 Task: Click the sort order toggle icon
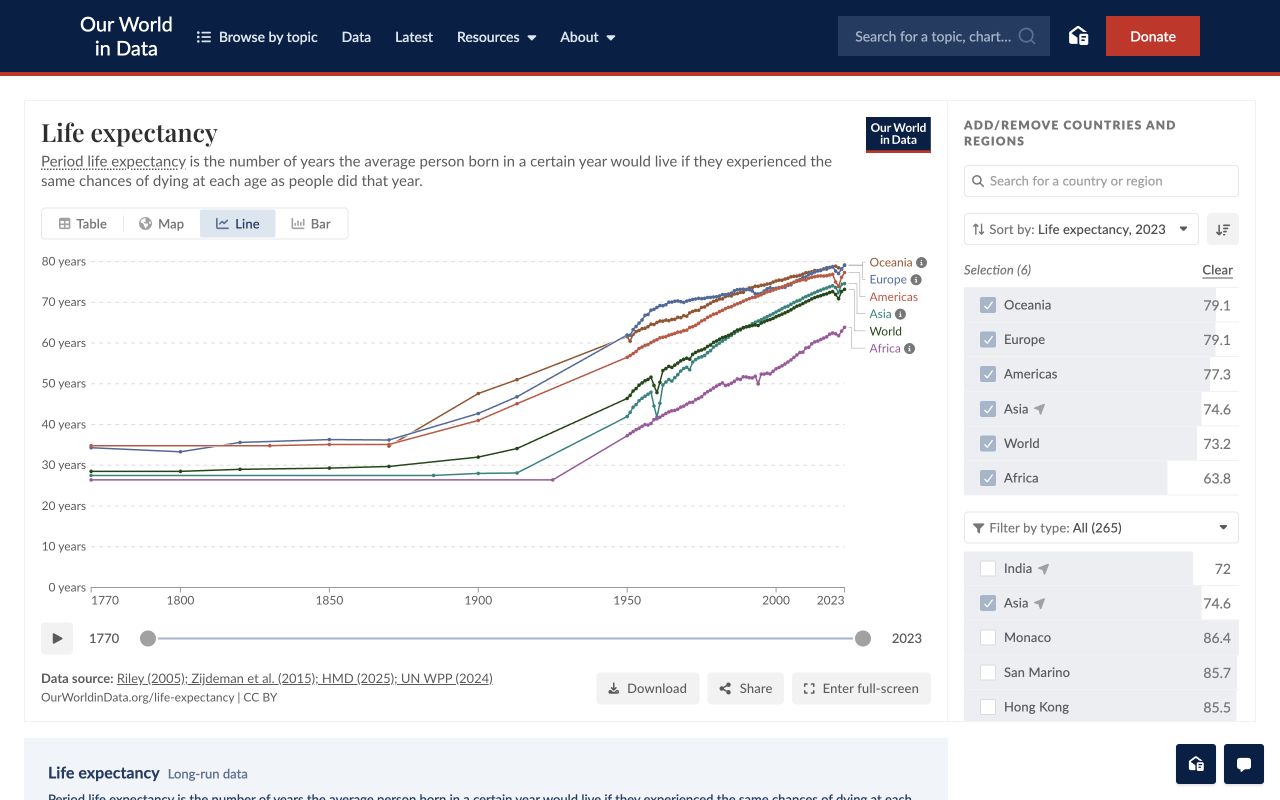(x=1223, y=229)
